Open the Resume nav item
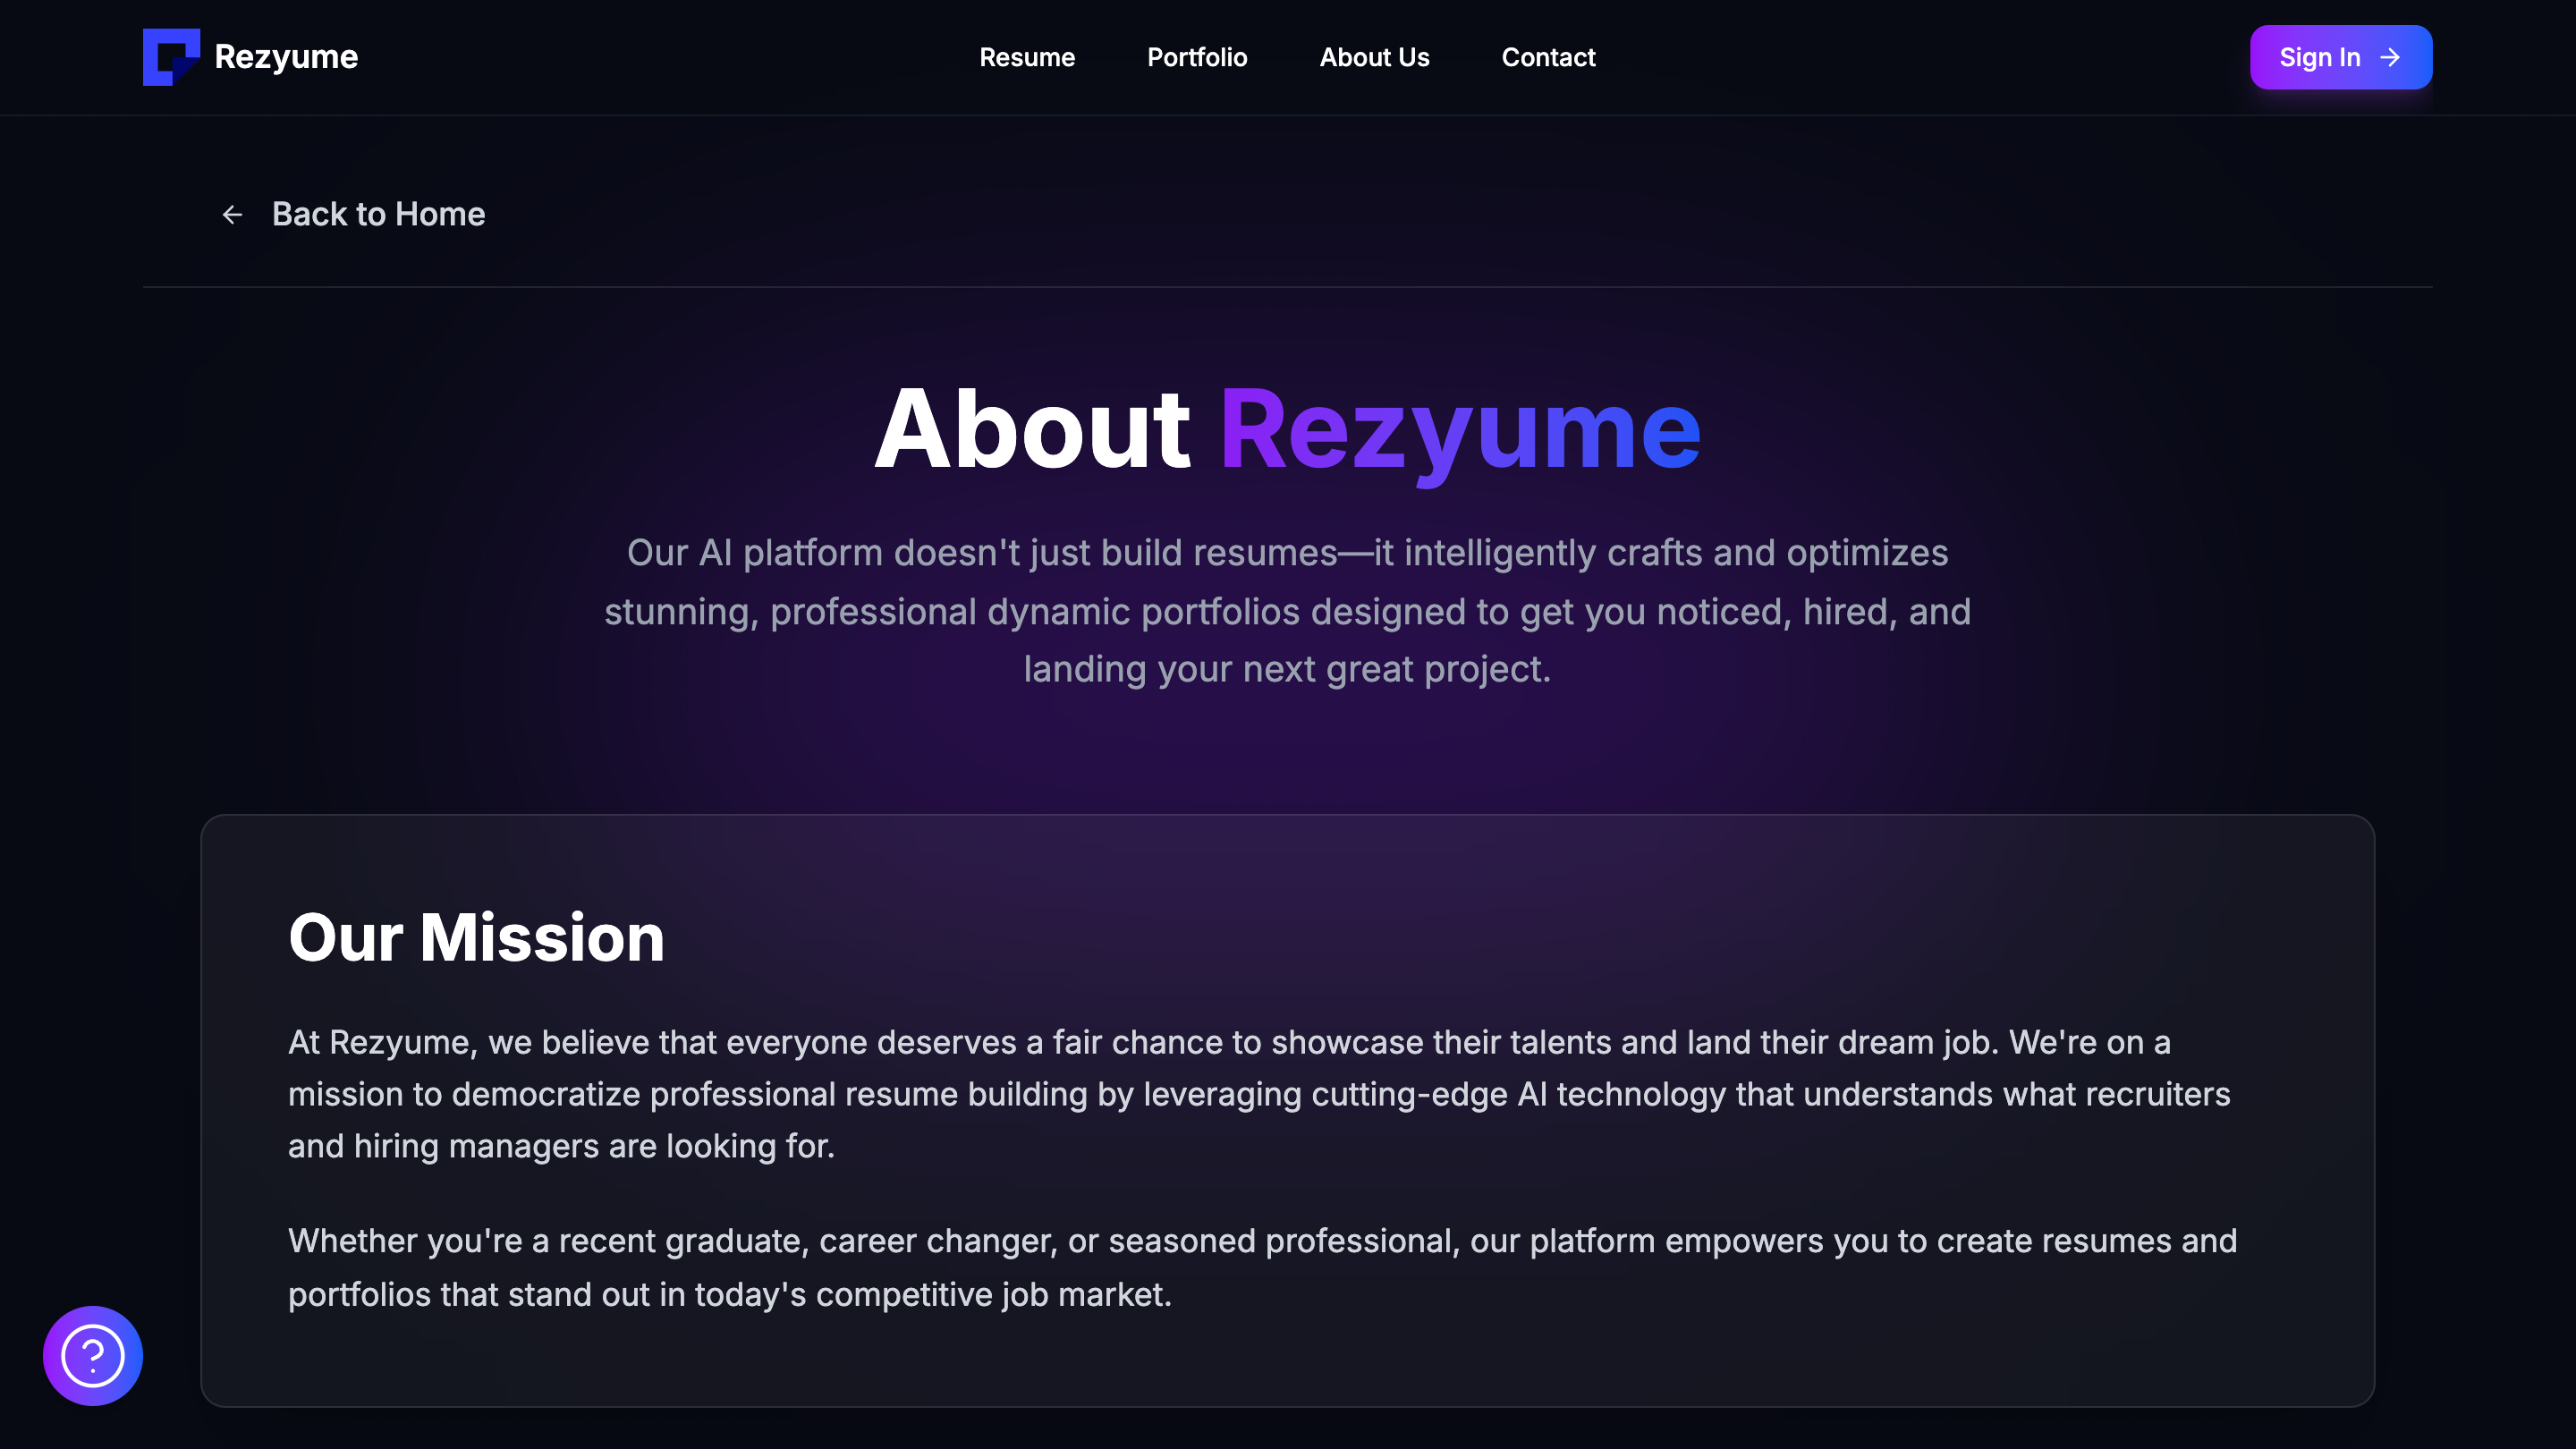The height and width of the screenshot is (1449, 2576). pos(1027,58)
